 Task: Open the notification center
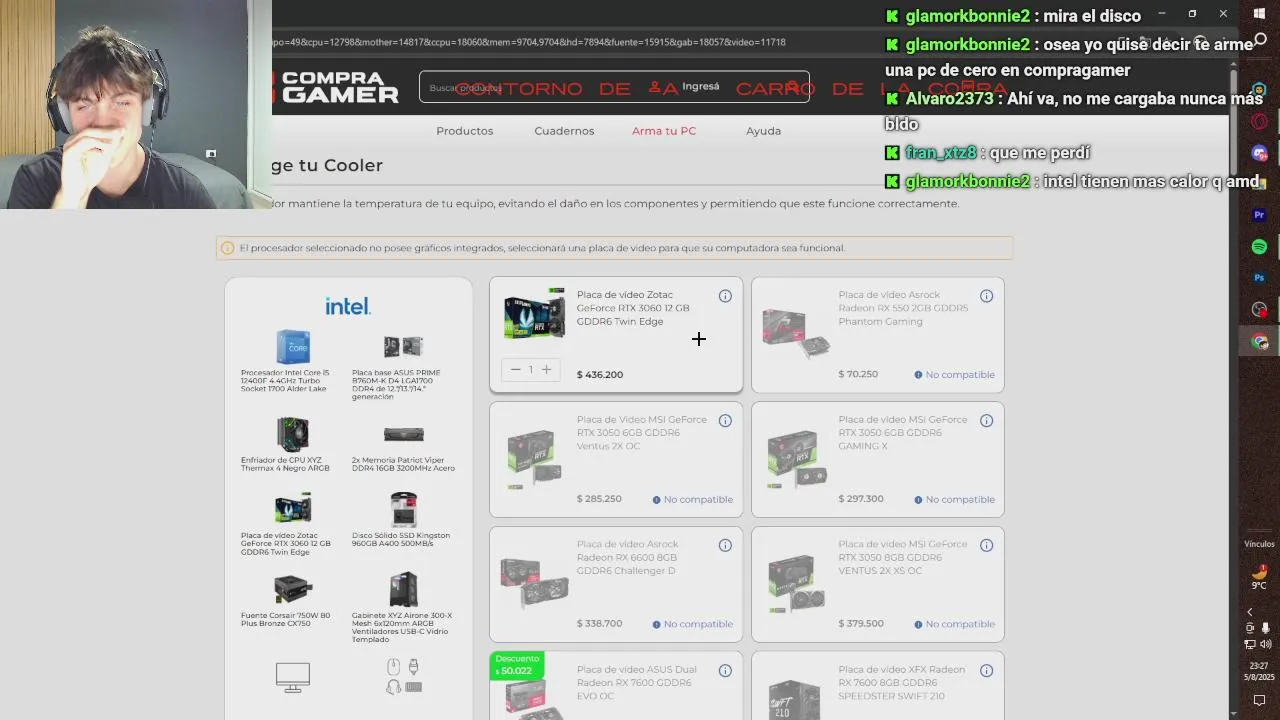1259,700
